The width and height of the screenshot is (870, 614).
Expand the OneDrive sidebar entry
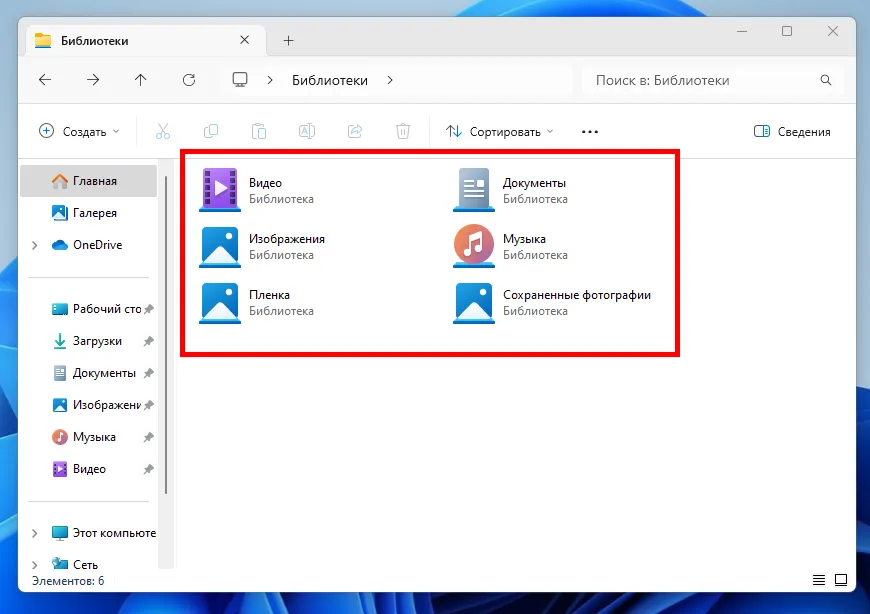(x=33, y=245)
